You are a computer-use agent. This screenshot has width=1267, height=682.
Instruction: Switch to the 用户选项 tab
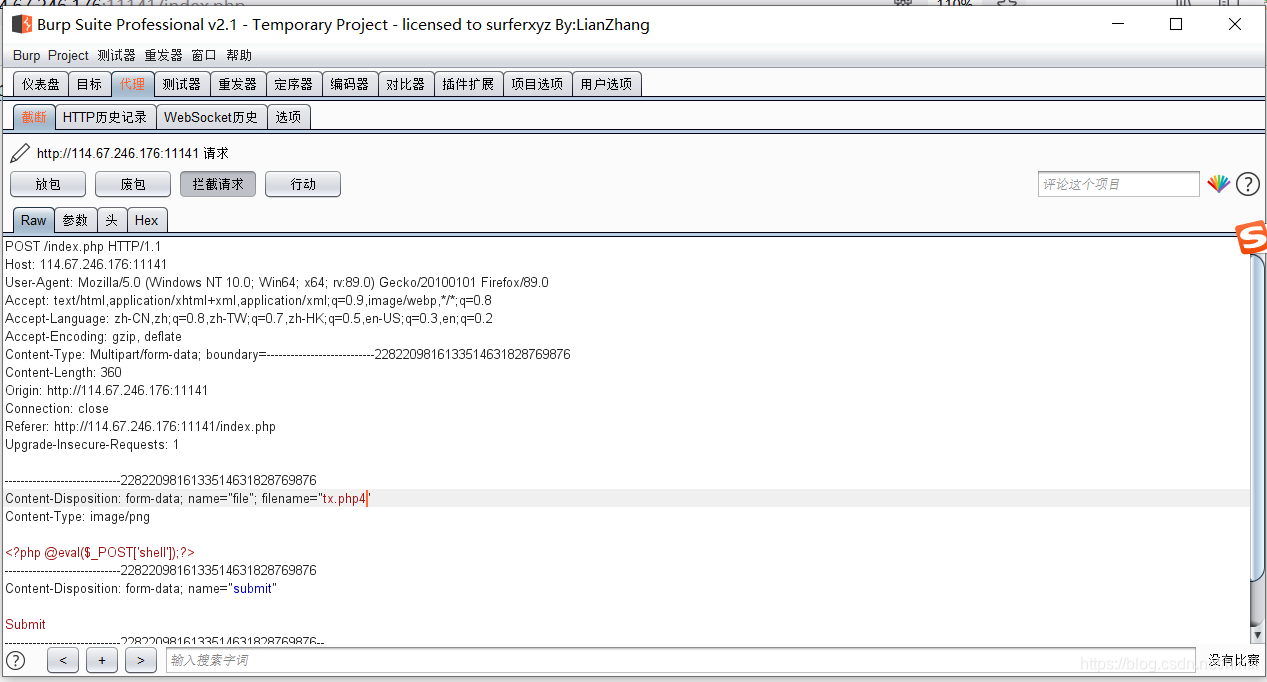pyautogui.click(x=606, y=85)
